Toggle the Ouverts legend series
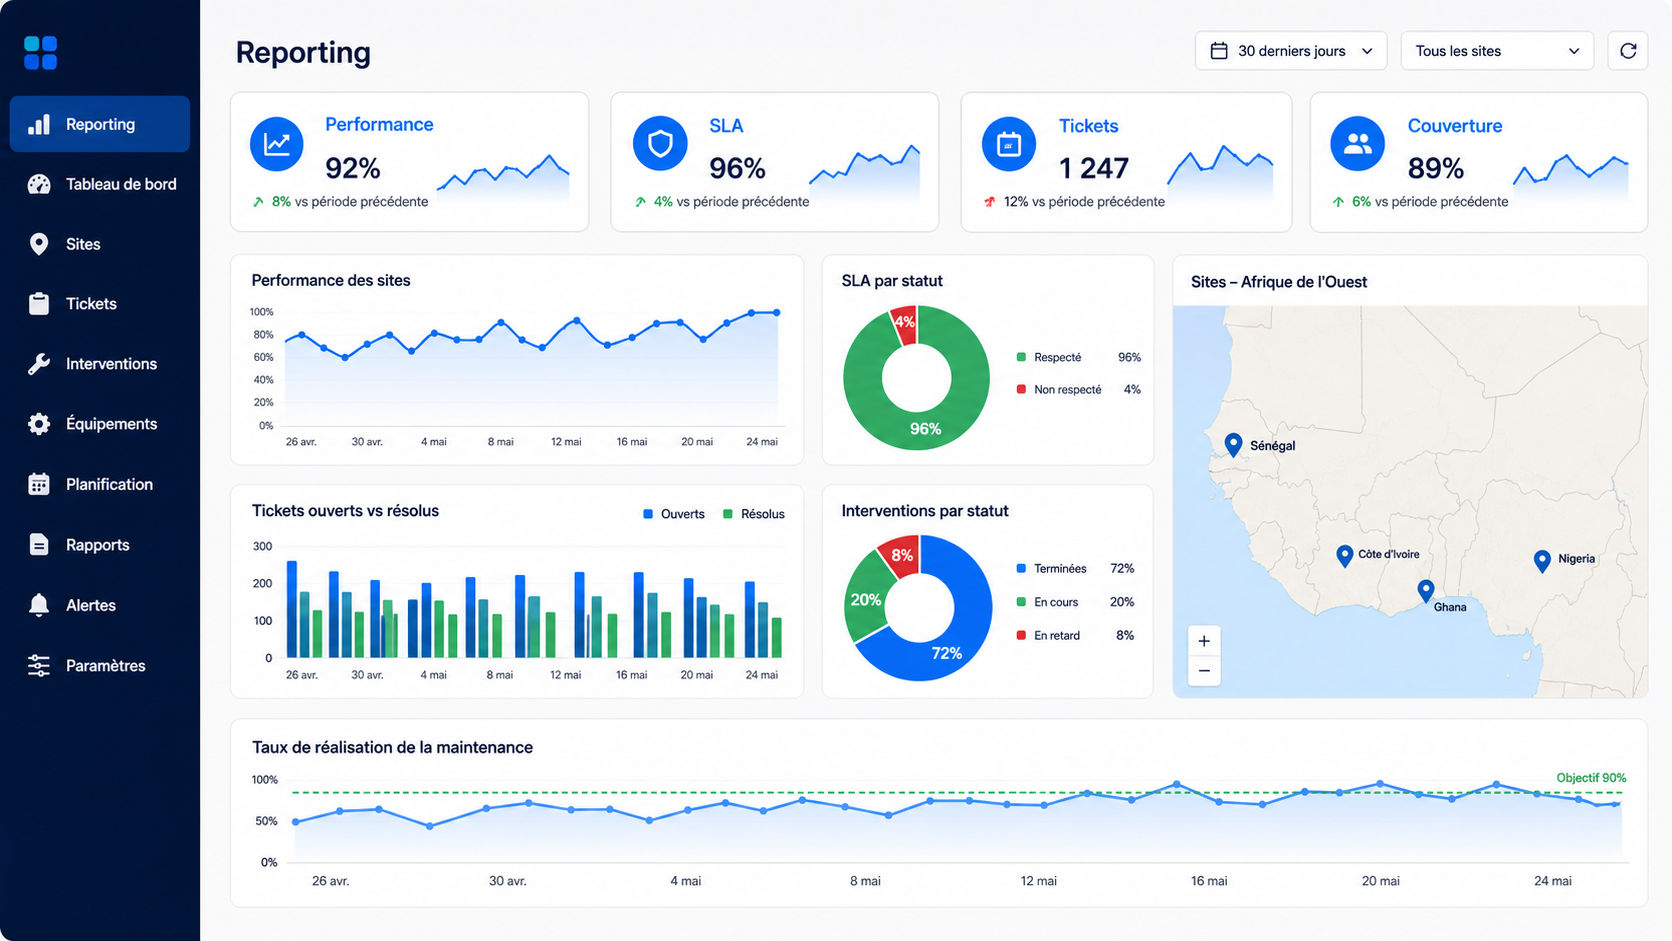This screenshot has height=941, width=1672. pos(674,514)
